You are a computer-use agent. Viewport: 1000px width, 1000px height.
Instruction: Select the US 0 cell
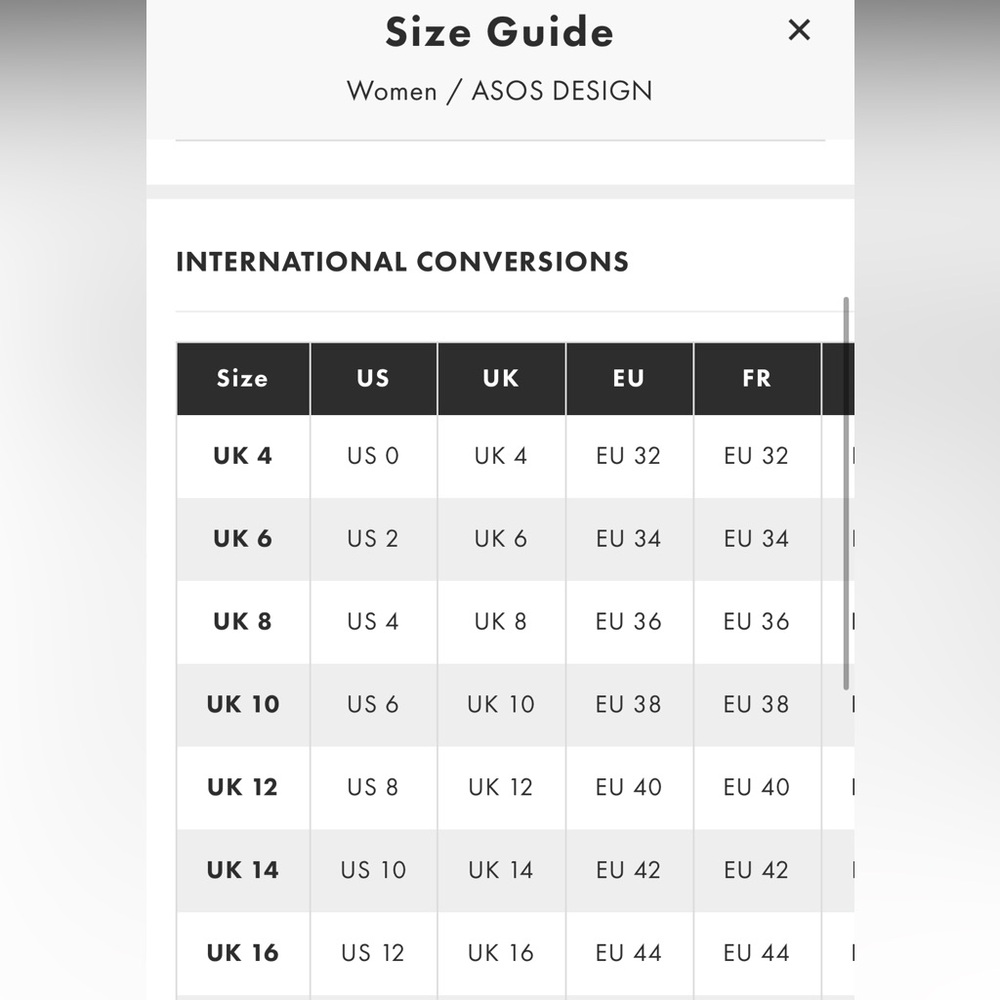pos(373,456)
